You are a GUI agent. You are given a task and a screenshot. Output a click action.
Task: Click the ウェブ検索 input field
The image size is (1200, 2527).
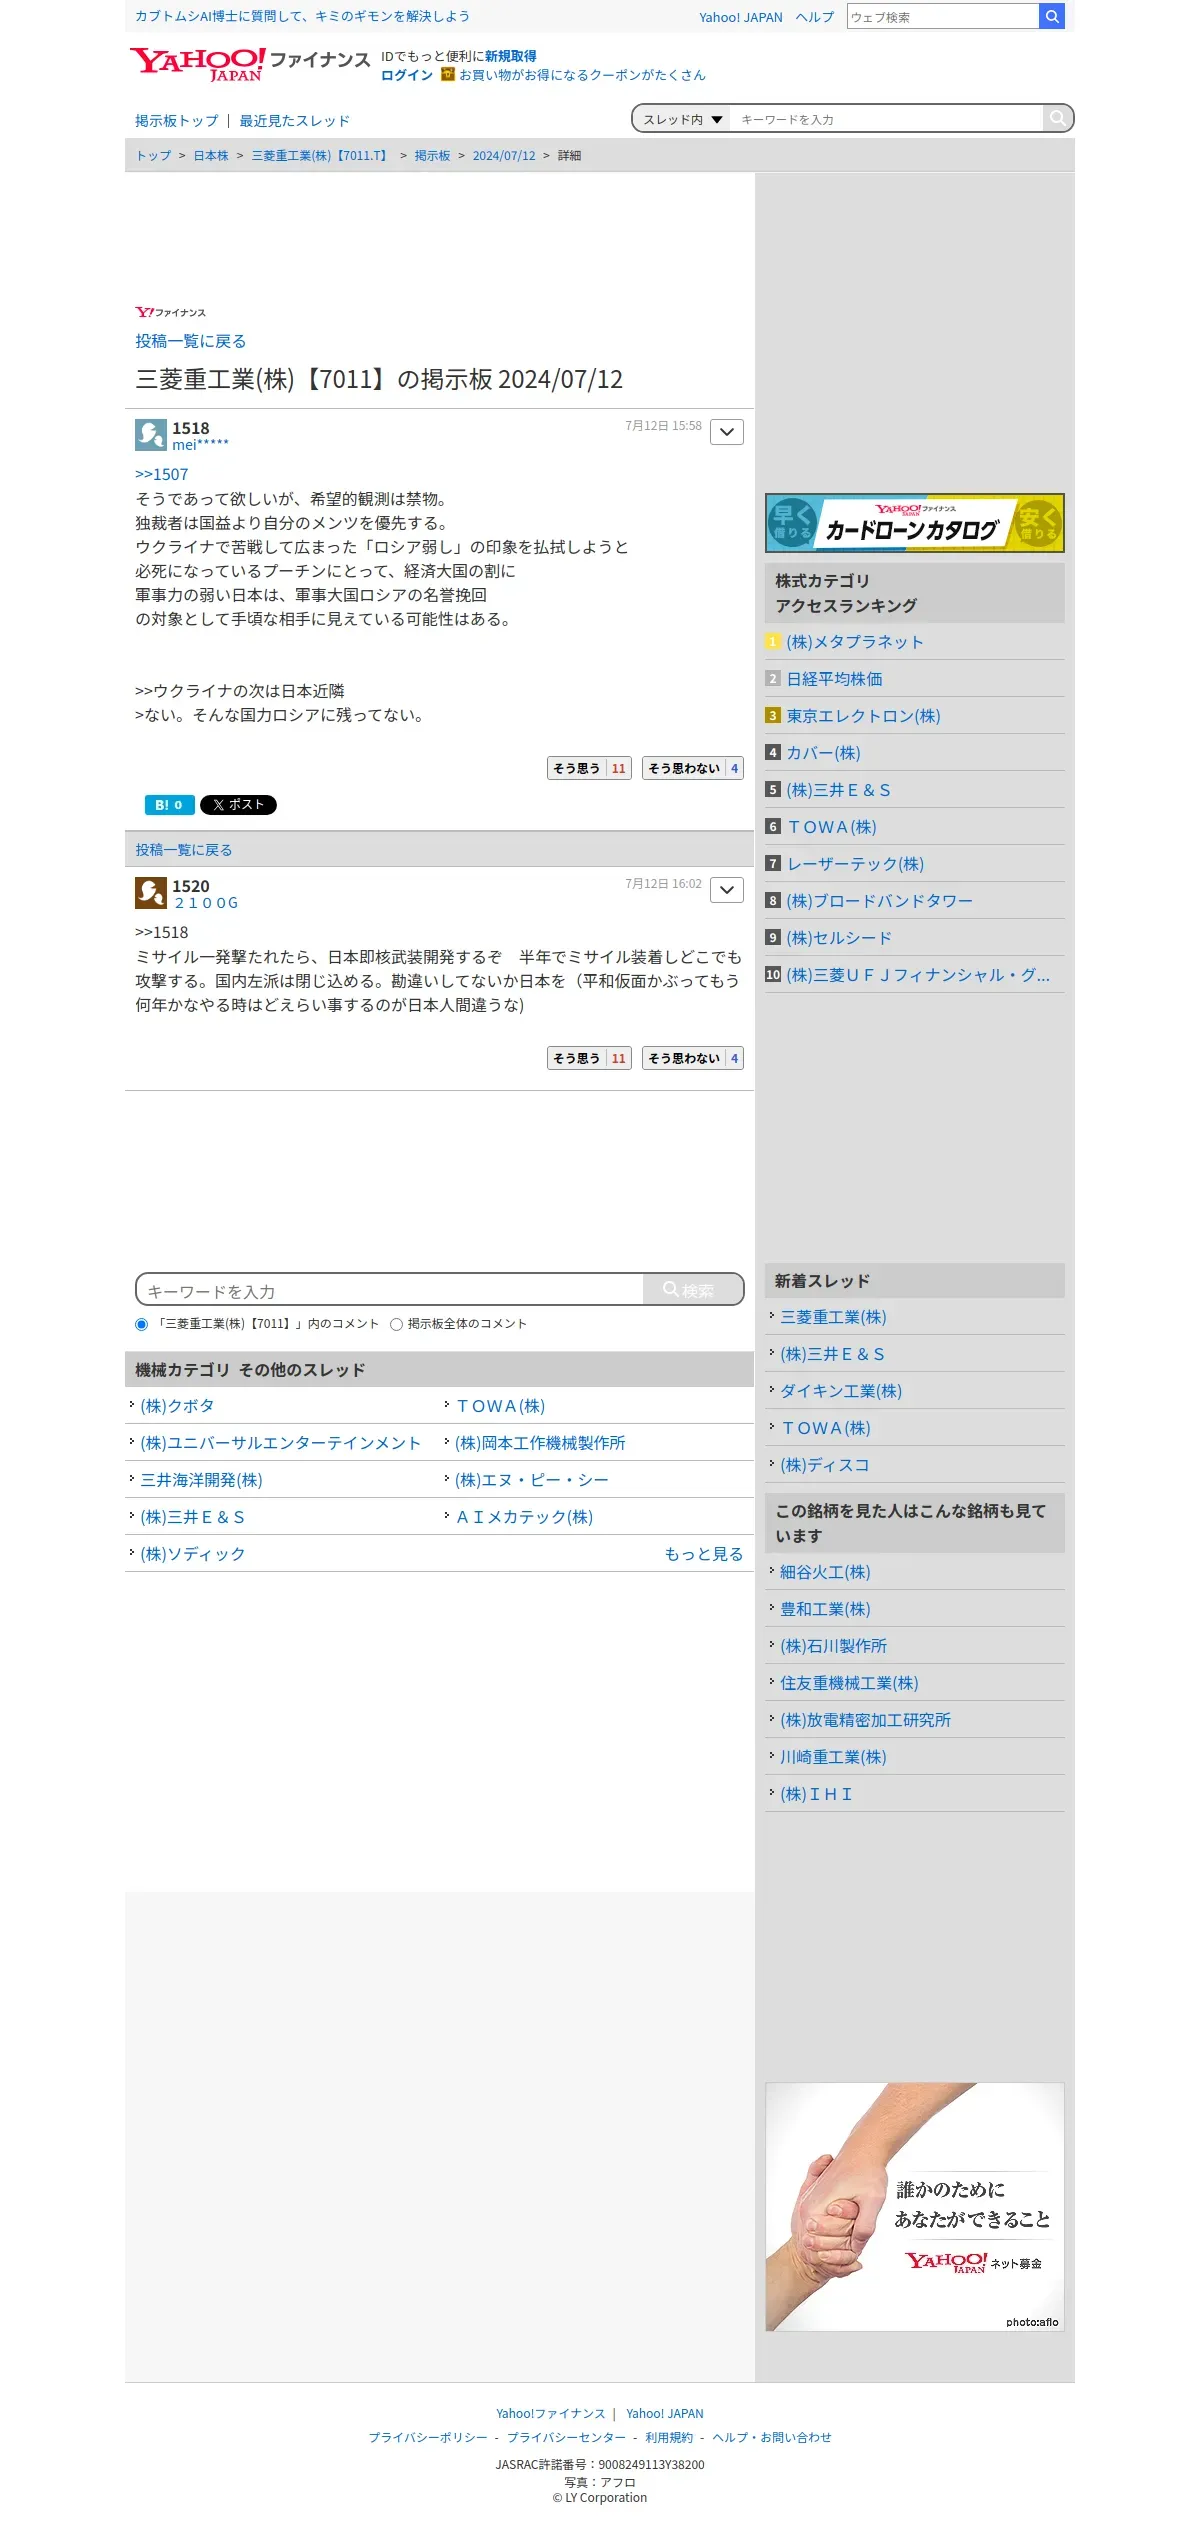(x=943, y=16)
